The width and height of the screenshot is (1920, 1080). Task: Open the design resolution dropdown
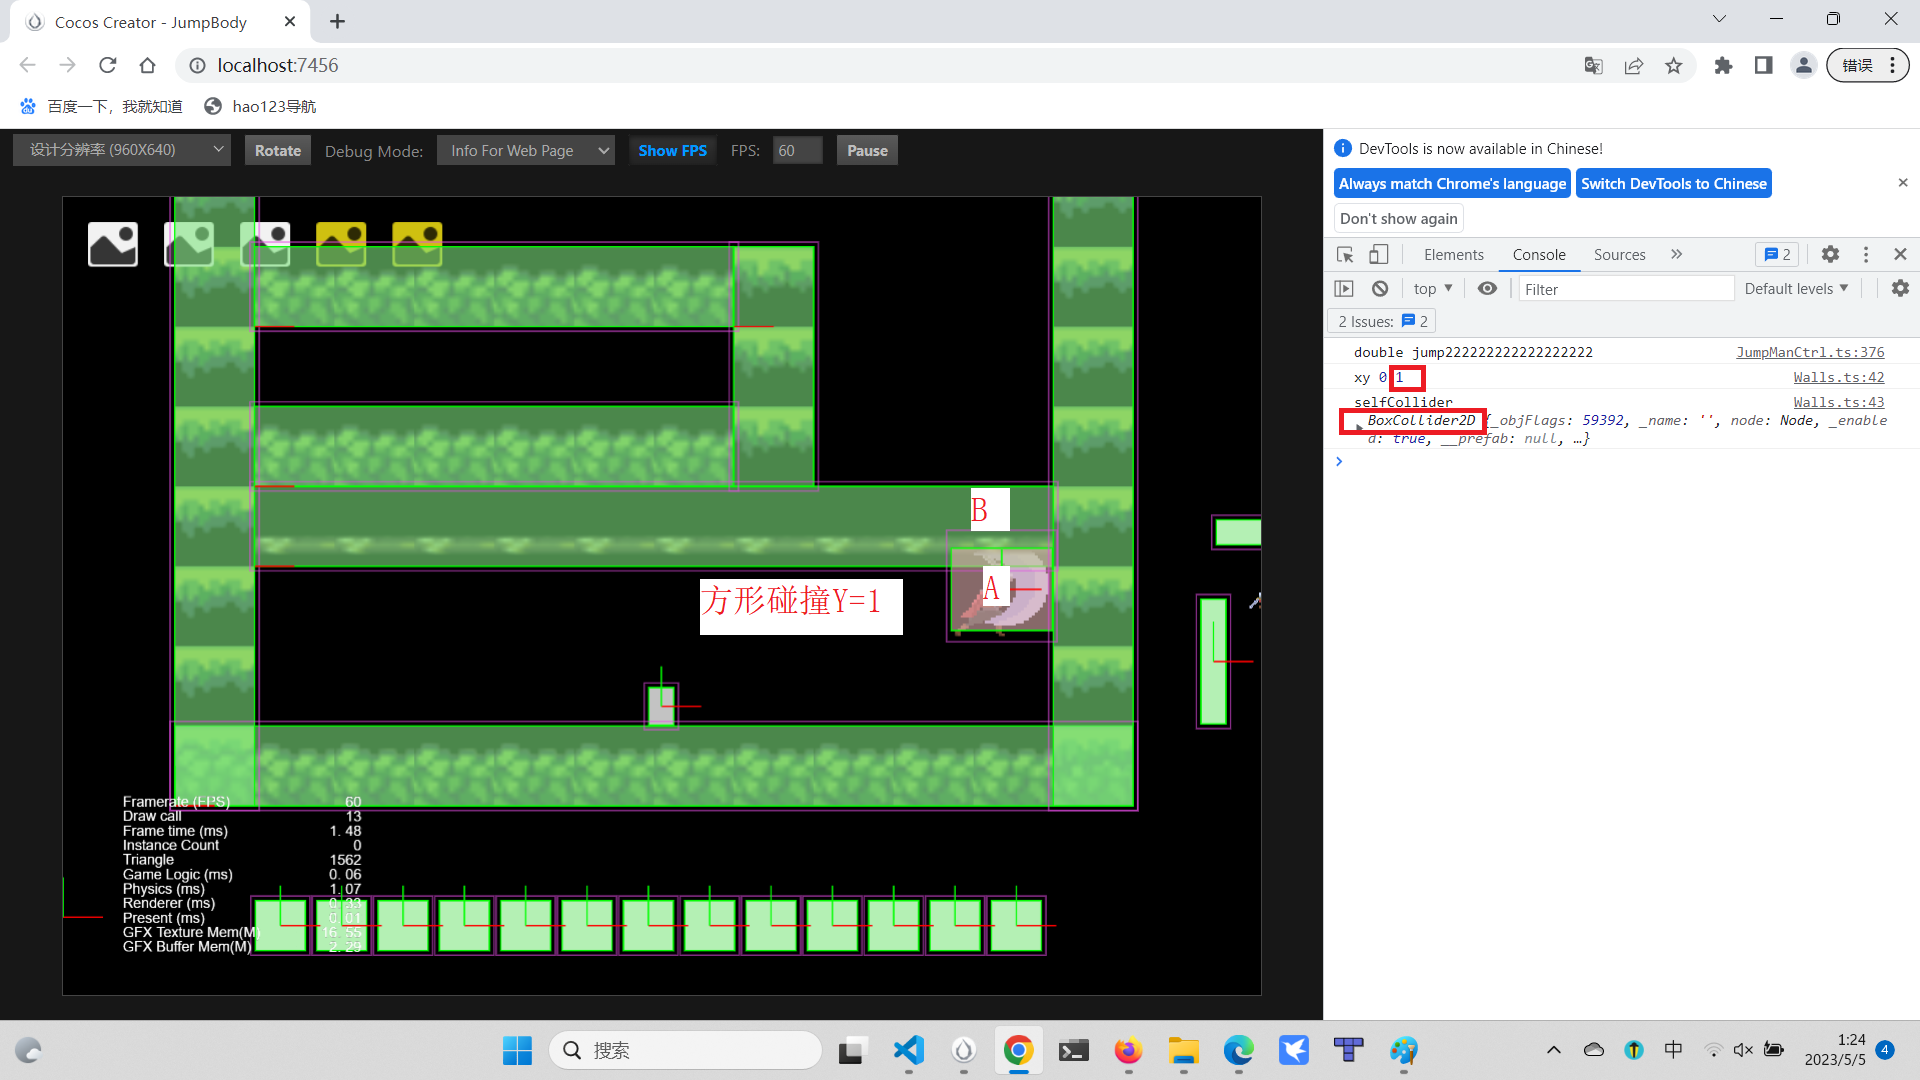click(x=122, y=150)
